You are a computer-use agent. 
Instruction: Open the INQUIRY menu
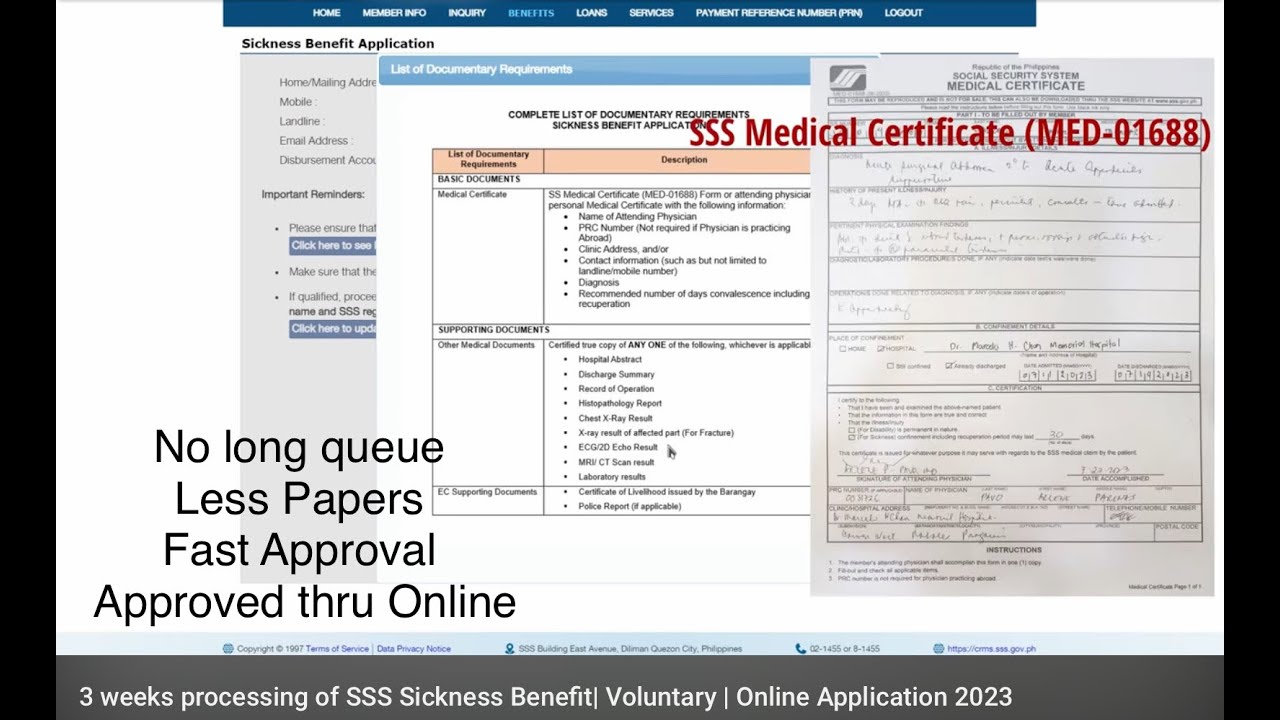(467, 13)
